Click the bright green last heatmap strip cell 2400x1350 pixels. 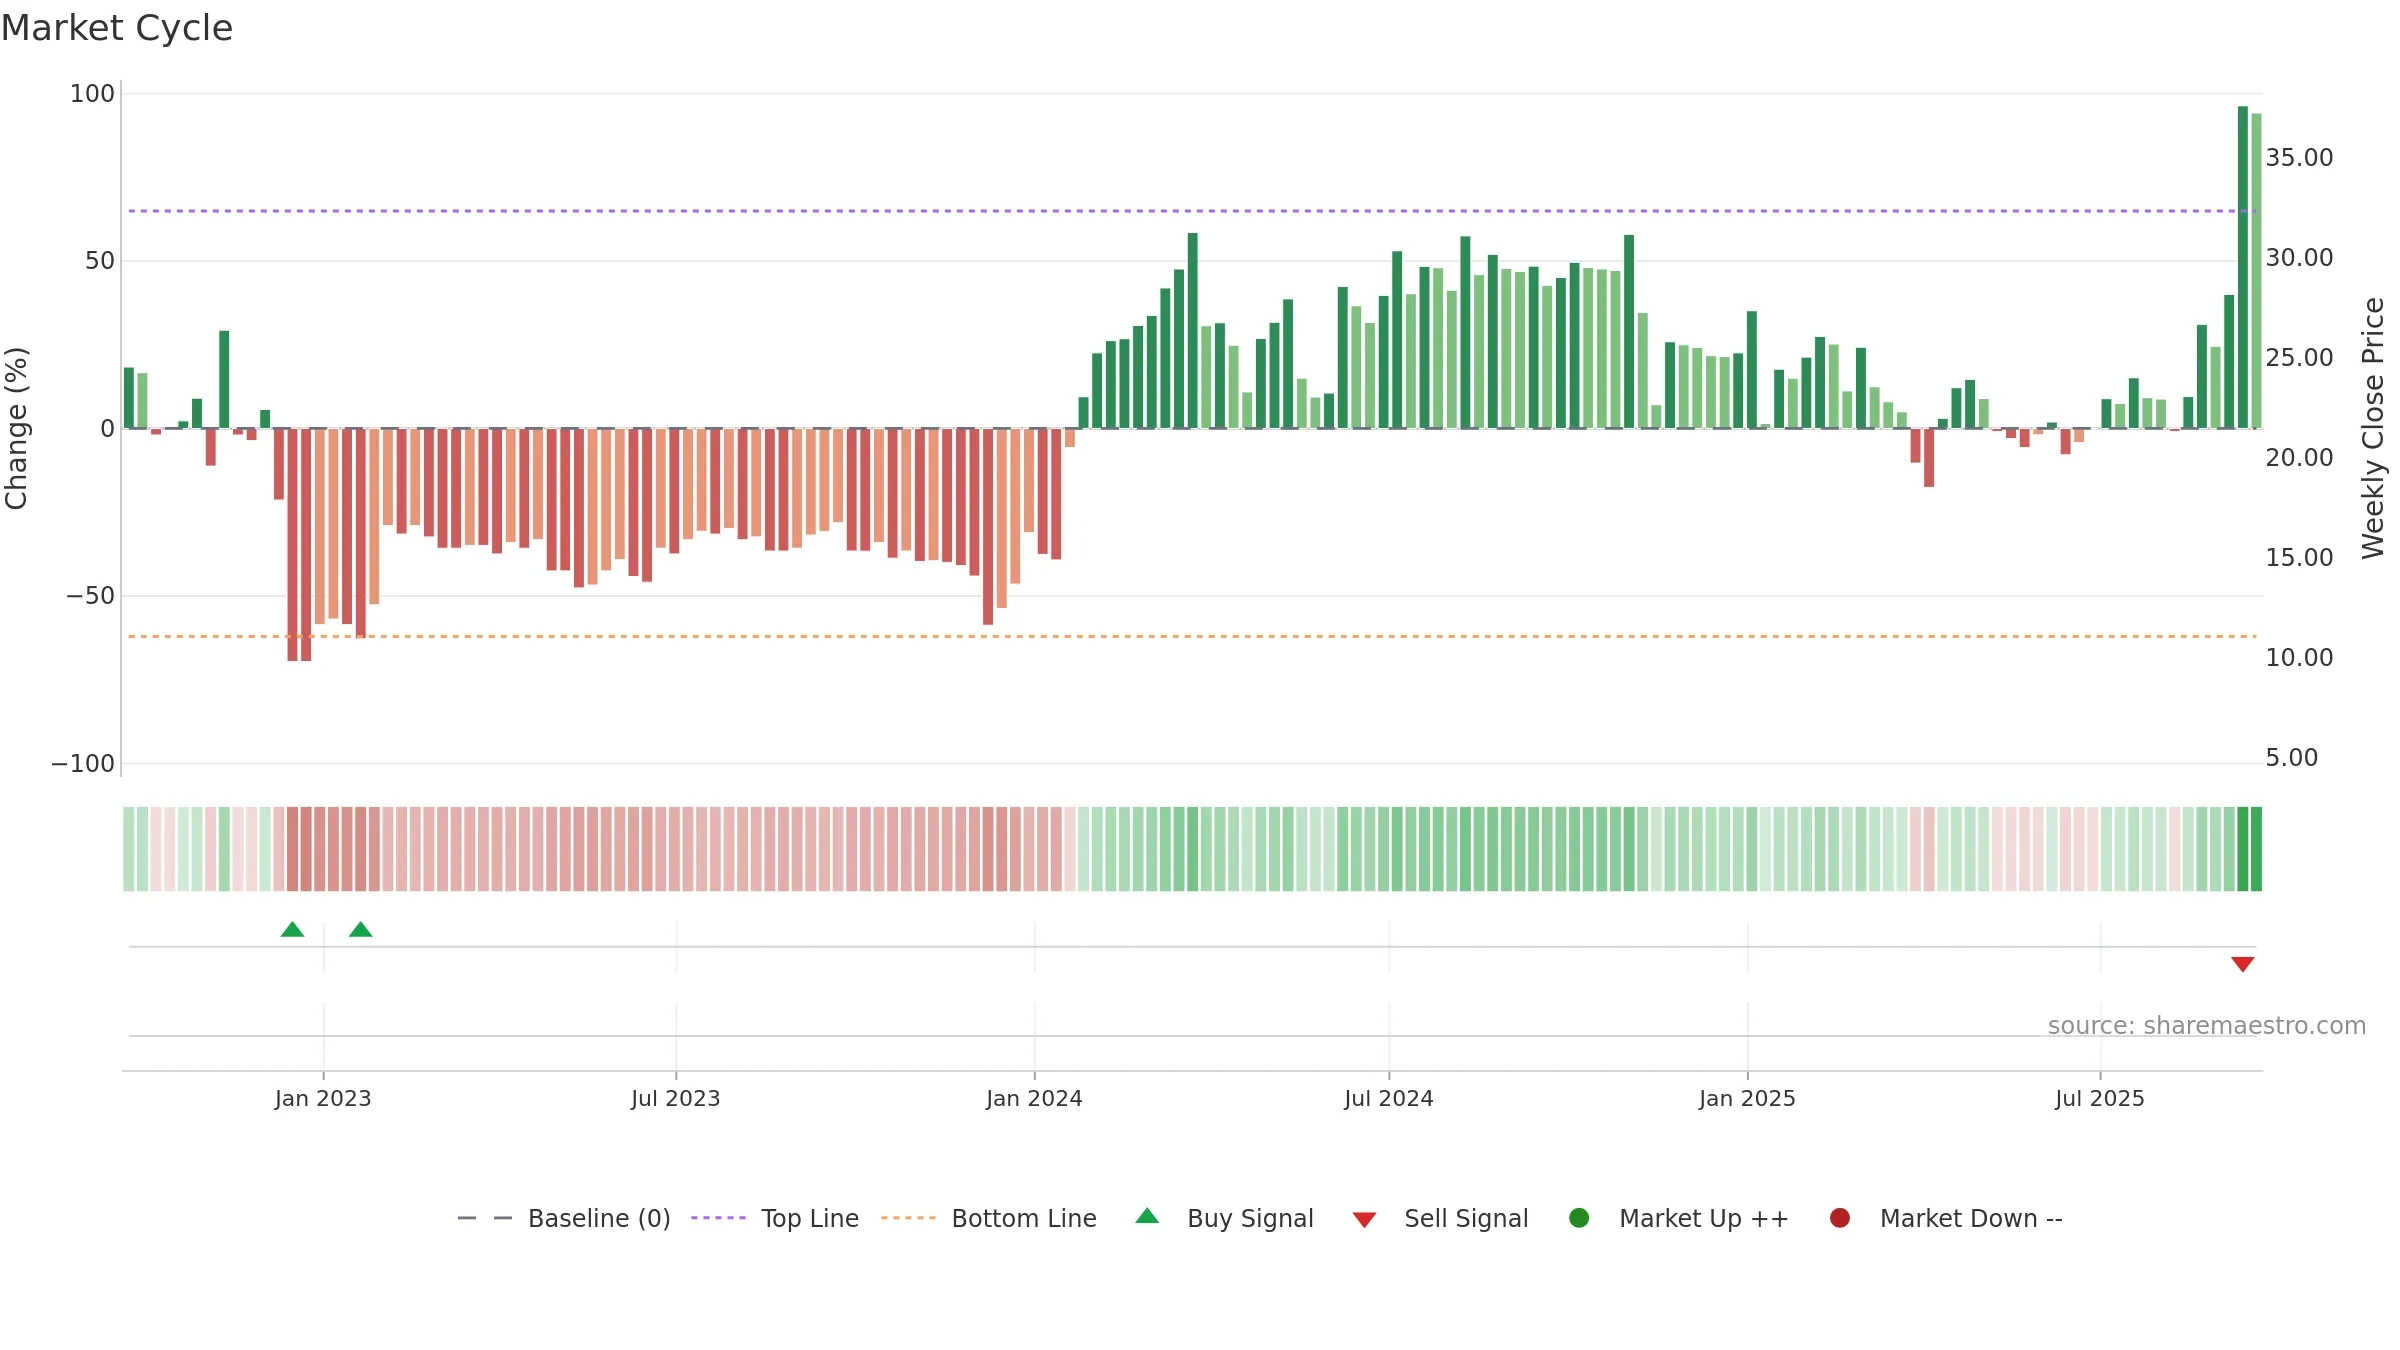click(x=2256, y=849)
